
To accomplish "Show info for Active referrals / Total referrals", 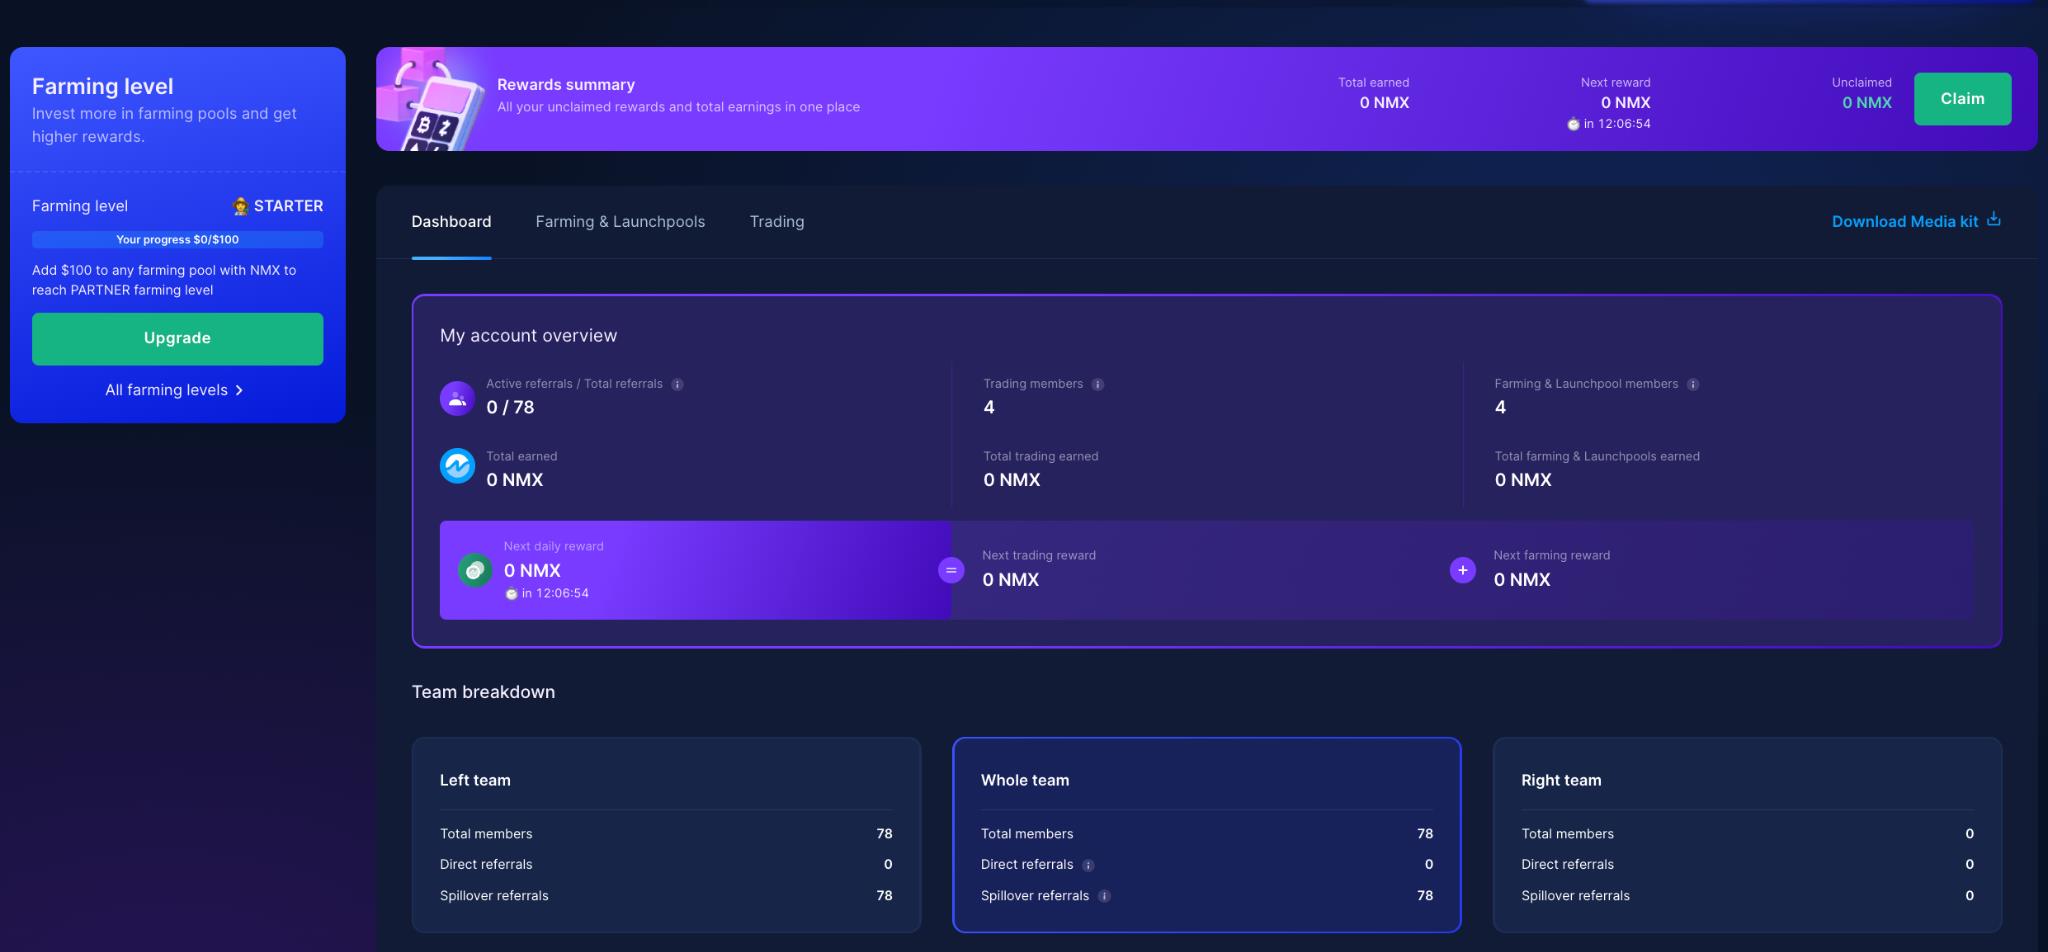I will pyautogui.click(x=677, y=384).
